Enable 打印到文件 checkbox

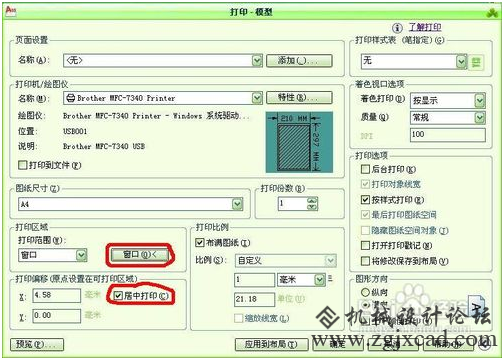pyautogui.click(x=22, y=165)
